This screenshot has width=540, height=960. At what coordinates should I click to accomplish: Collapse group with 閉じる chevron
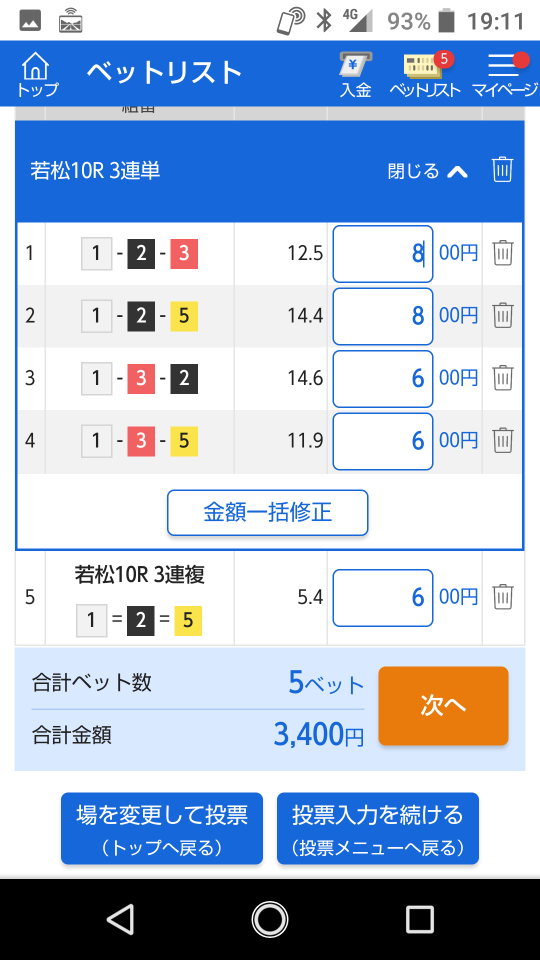click(428, 171)
